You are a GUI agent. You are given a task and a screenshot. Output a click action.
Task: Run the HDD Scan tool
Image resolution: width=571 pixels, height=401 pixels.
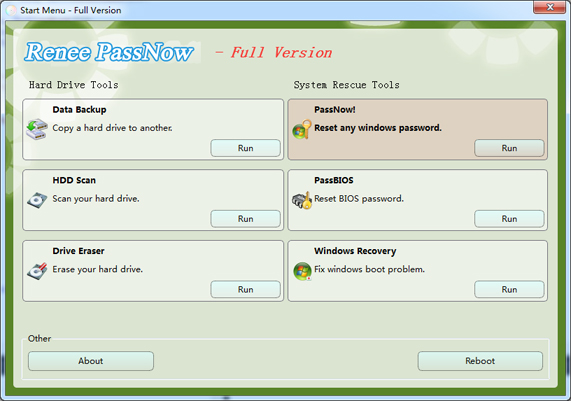pos(245,219)
